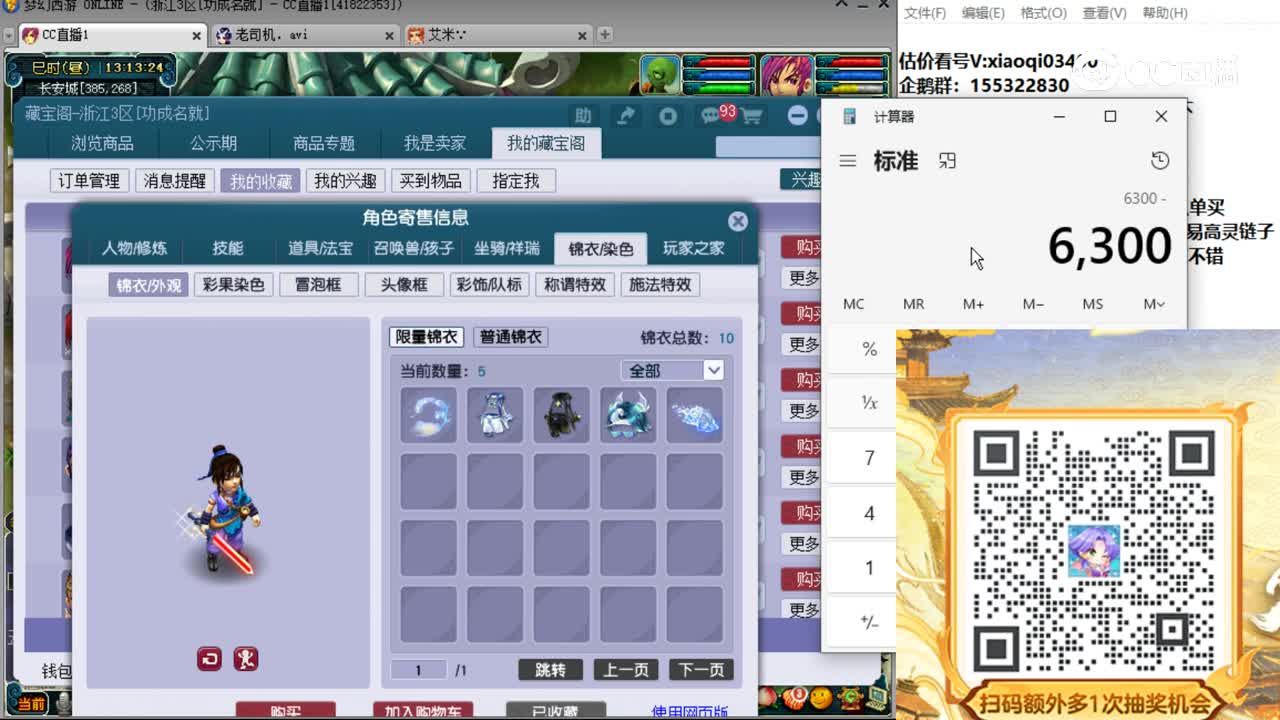This screenshot has height=720, width=1280.
Task: Switch to 我是卖家 tab
Action: pos(435,143)
